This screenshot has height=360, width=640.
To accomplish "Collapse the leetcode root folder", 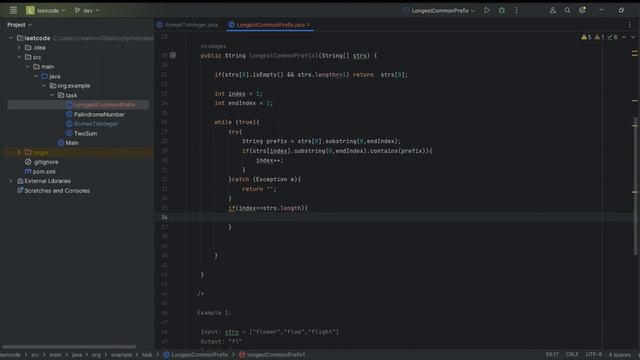I will 11,38.
